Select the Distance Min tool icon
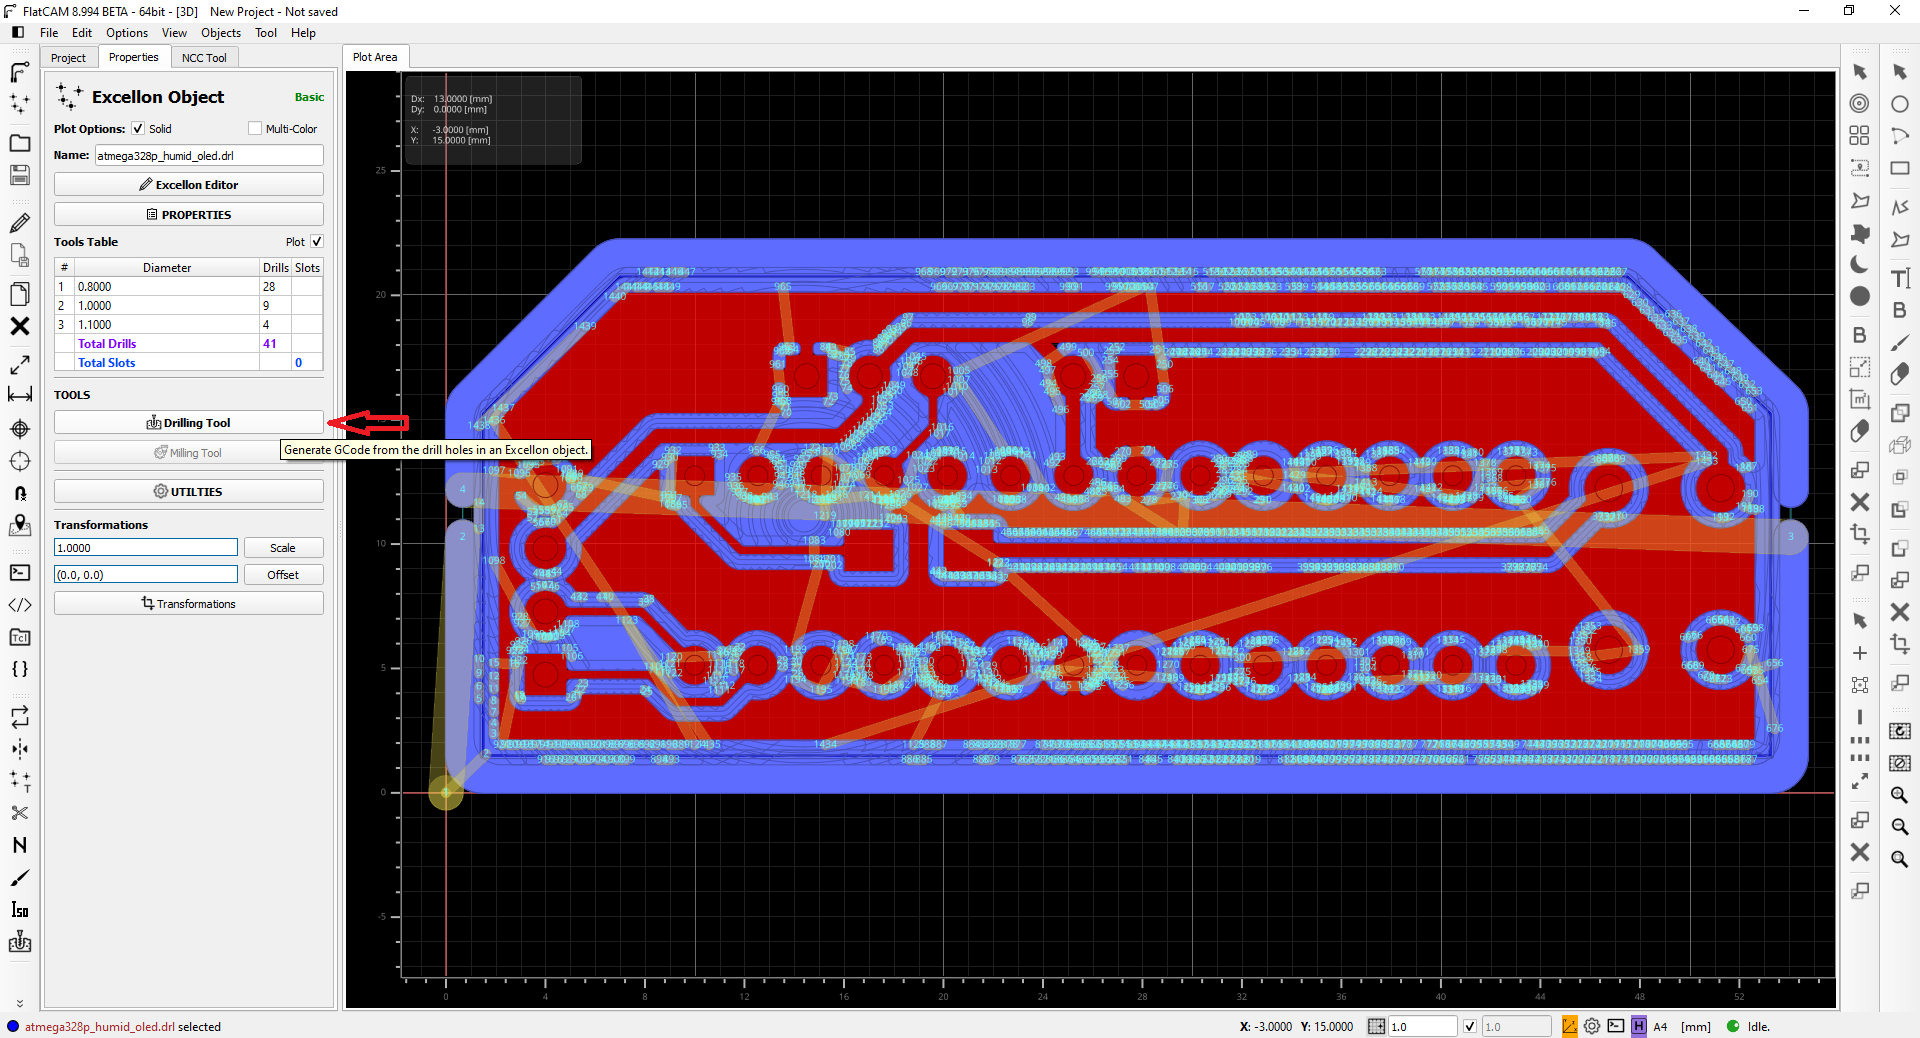The image size is (1920, 1038). click(19, 396)
